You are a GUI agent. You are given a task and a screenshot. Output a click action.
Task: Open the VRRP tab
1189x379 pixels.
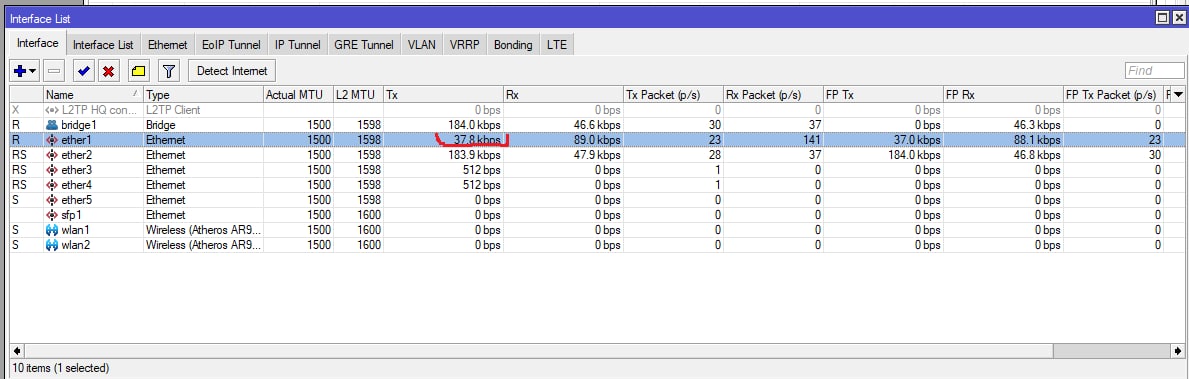click(x=464, y=45)
